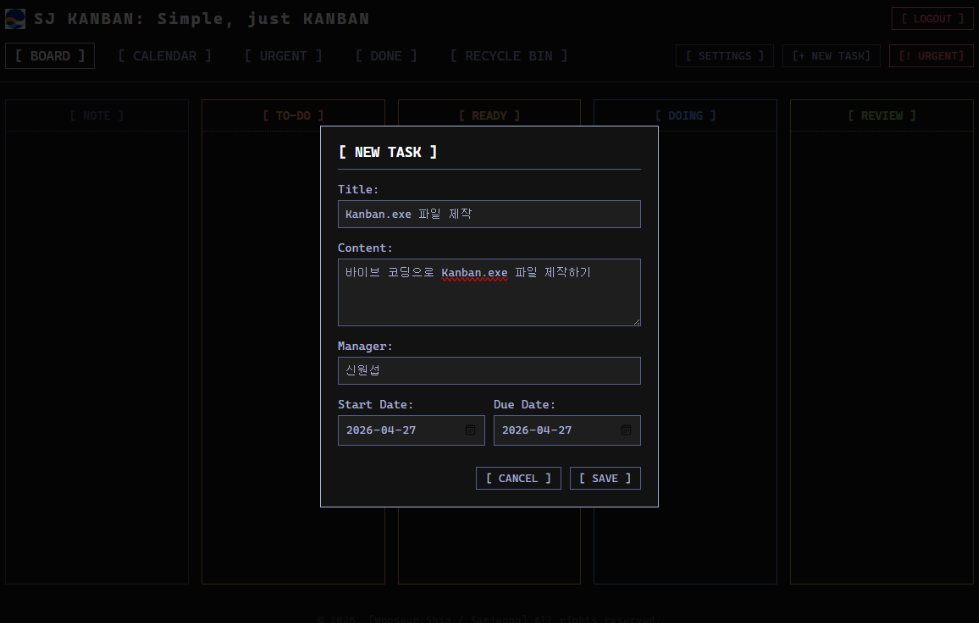Select the Manager input field
The image size is (979, 623).
[489, 371]
